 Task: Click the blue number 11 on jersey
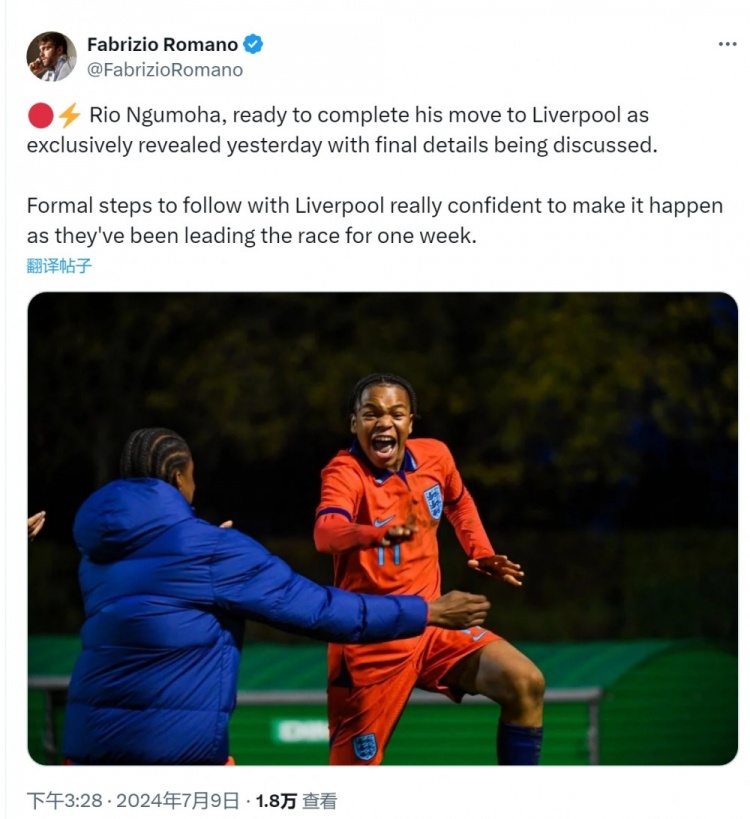coord(388,553)
